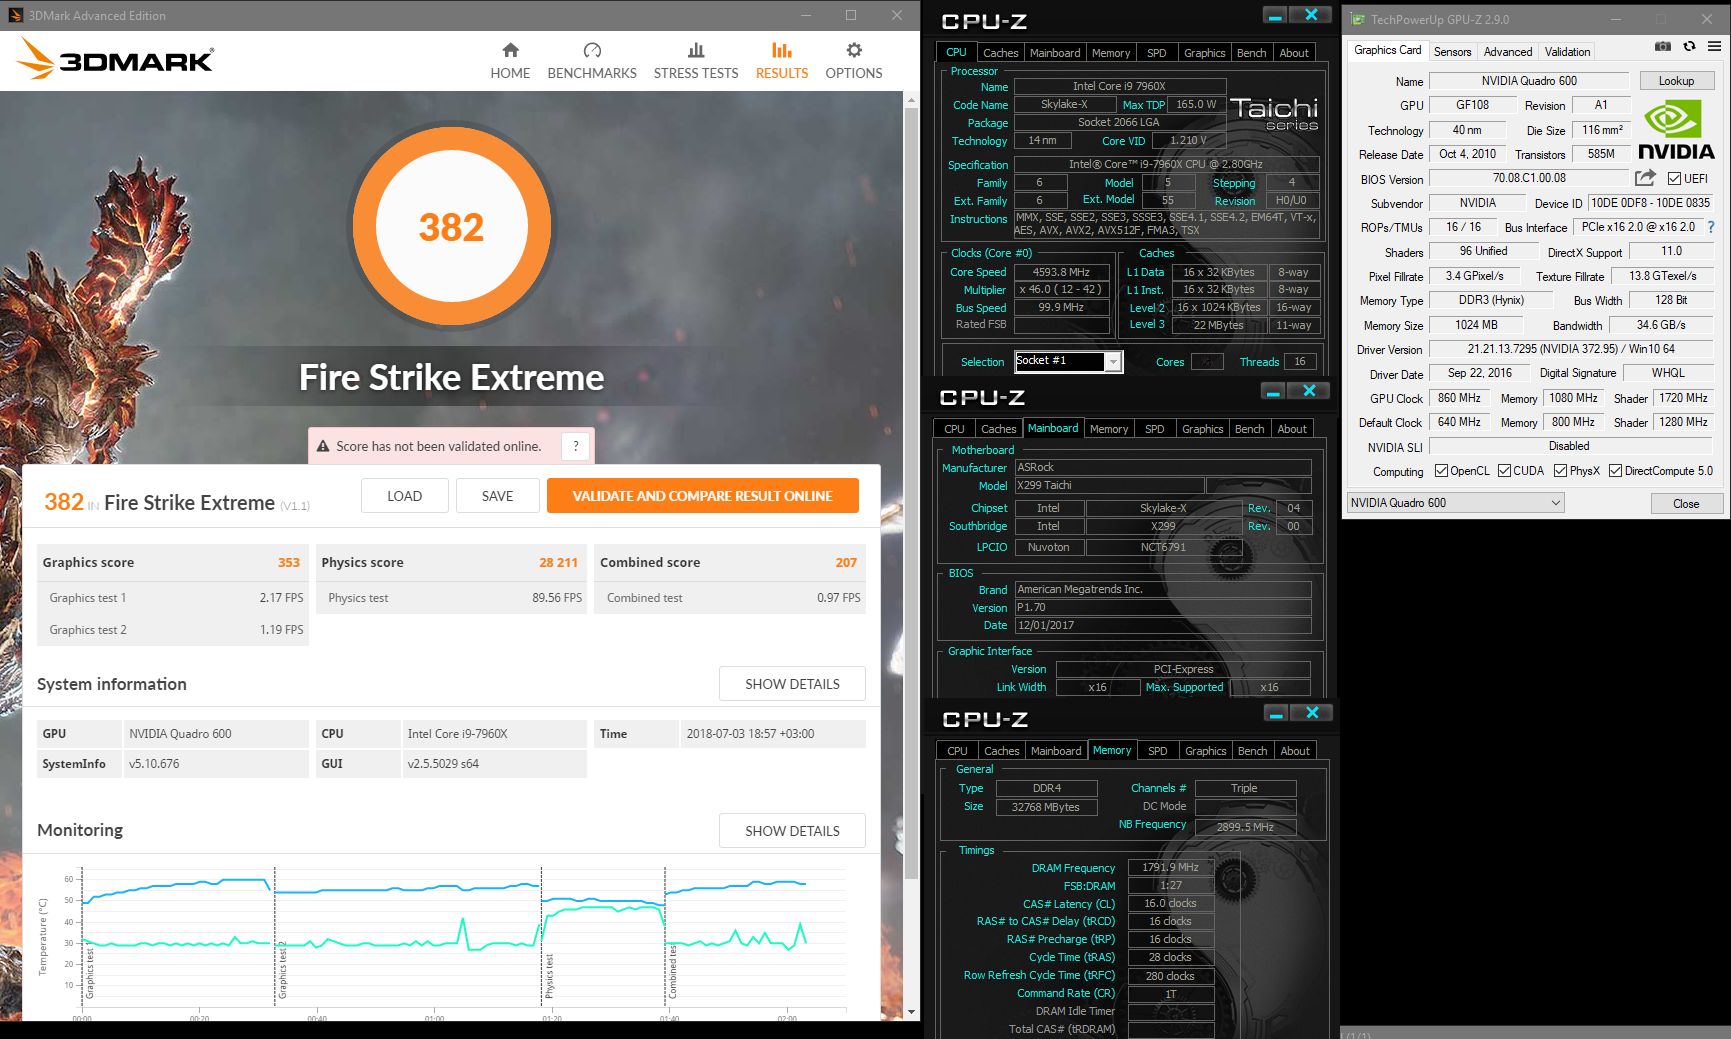
Task: Open About tab in CPU-Z Memory window
Action: tap(1295, 751)
